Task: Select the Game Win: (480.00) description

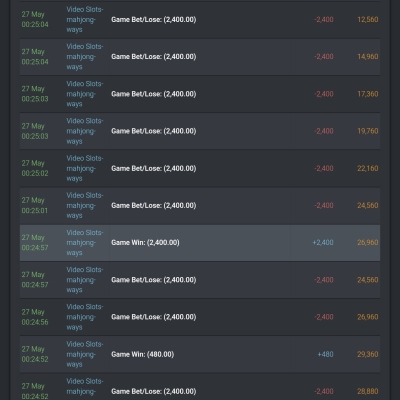Action: (143, 354)
